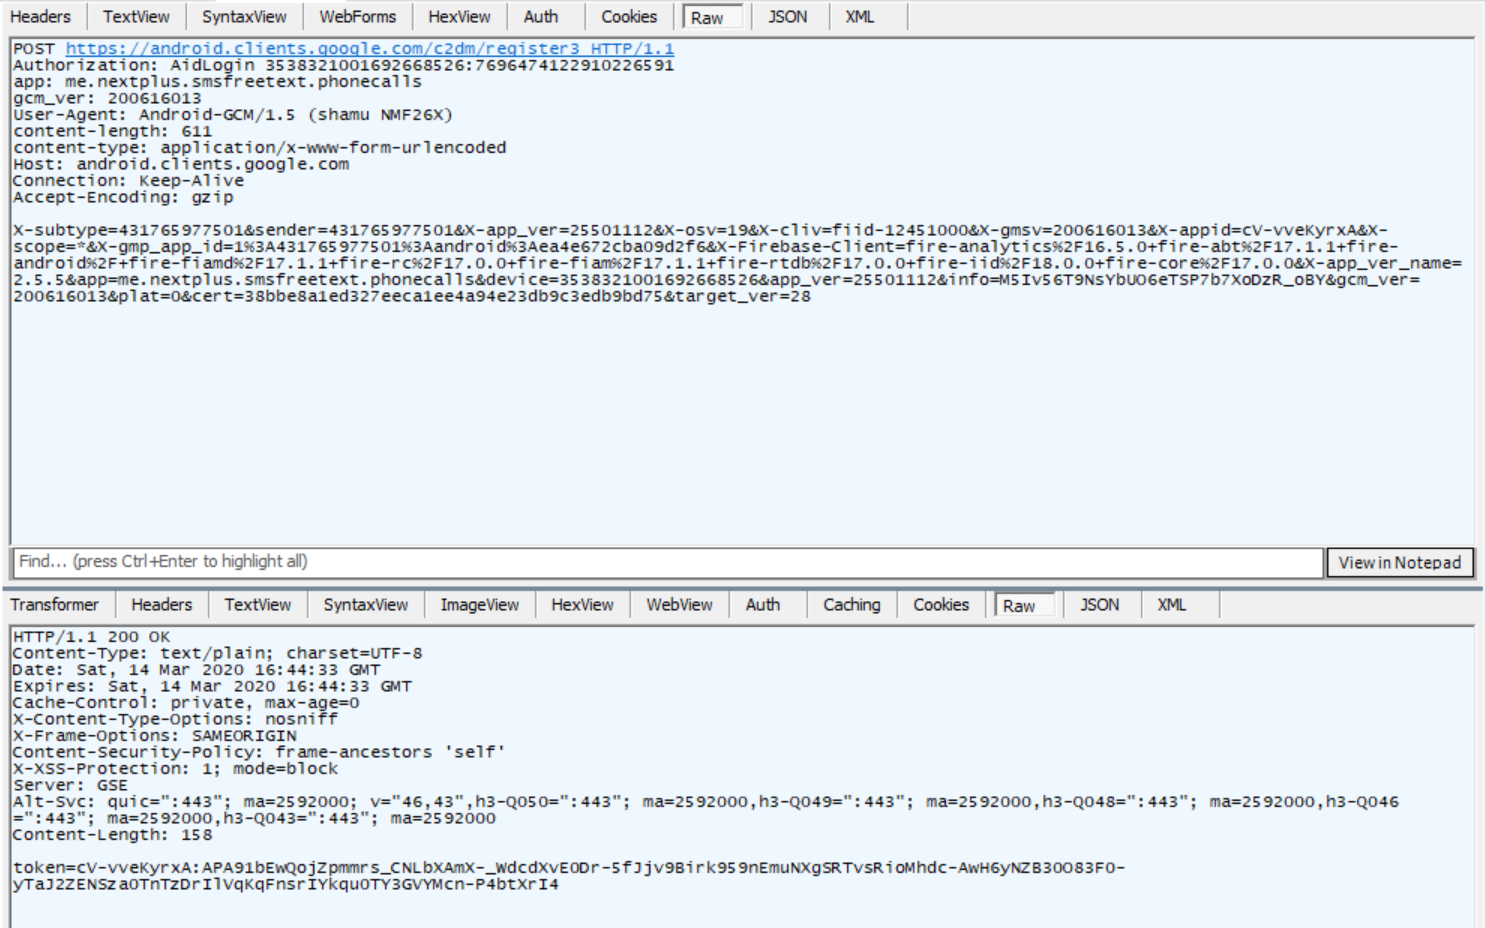
Task: Show the request HexView tab
Action: tap(459, 17)
